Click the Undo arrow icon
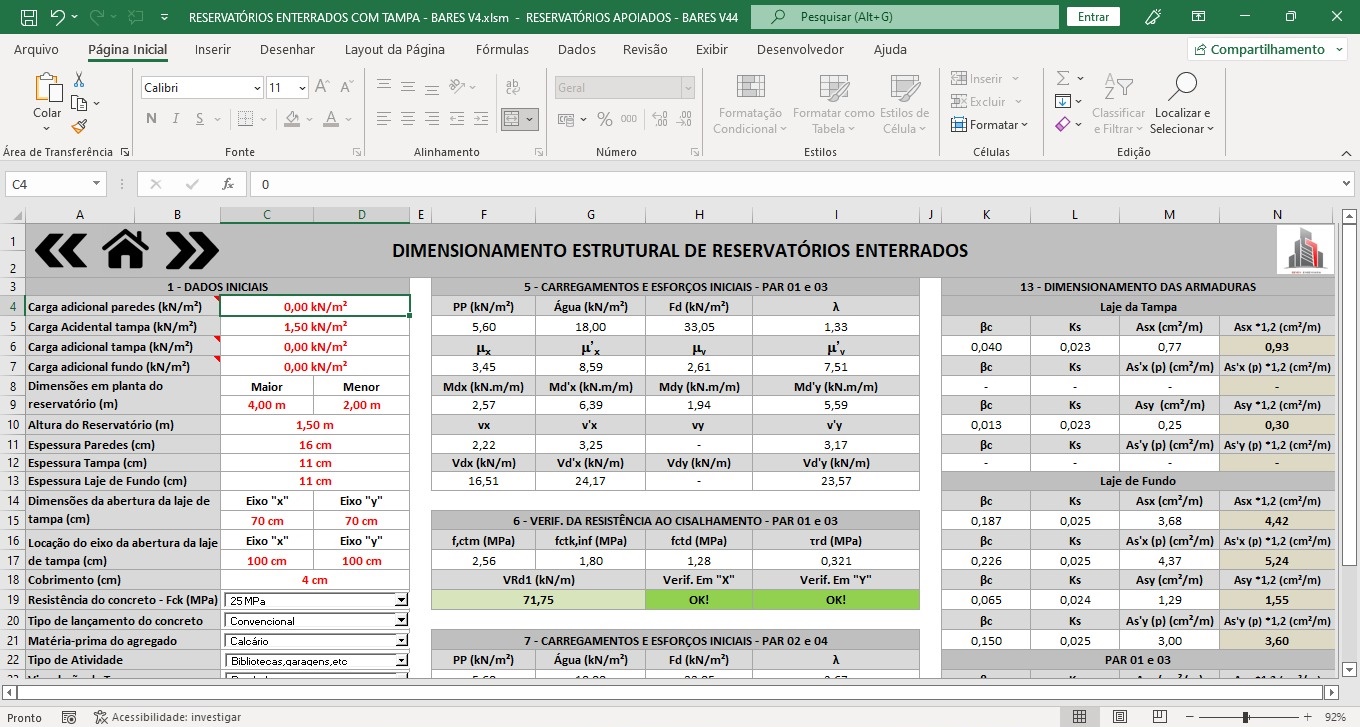Screen dimensions: 1360x727 pyautogui.click(x=58, y=17)
